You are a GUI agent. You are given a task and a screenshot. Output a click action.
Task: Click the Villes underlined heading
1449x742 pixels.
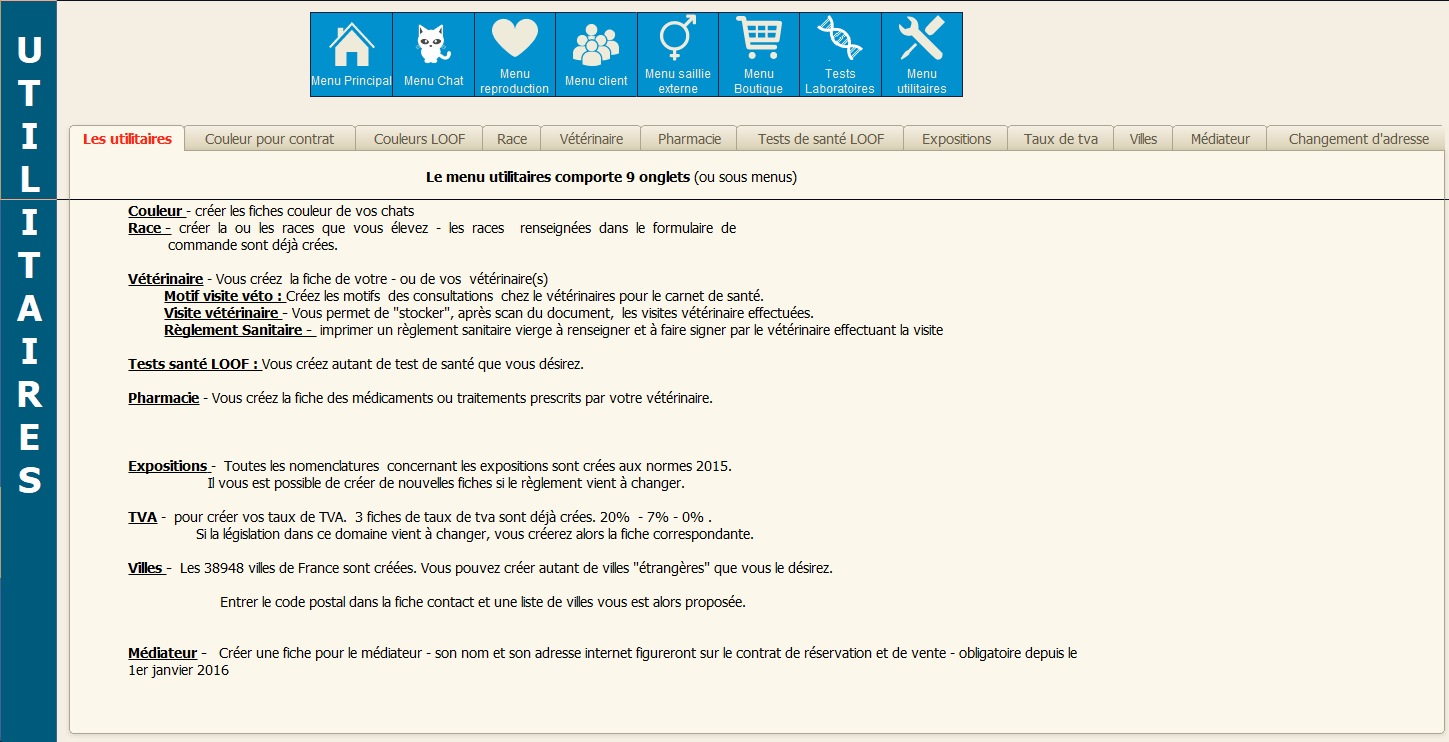(x=144, y=567)
